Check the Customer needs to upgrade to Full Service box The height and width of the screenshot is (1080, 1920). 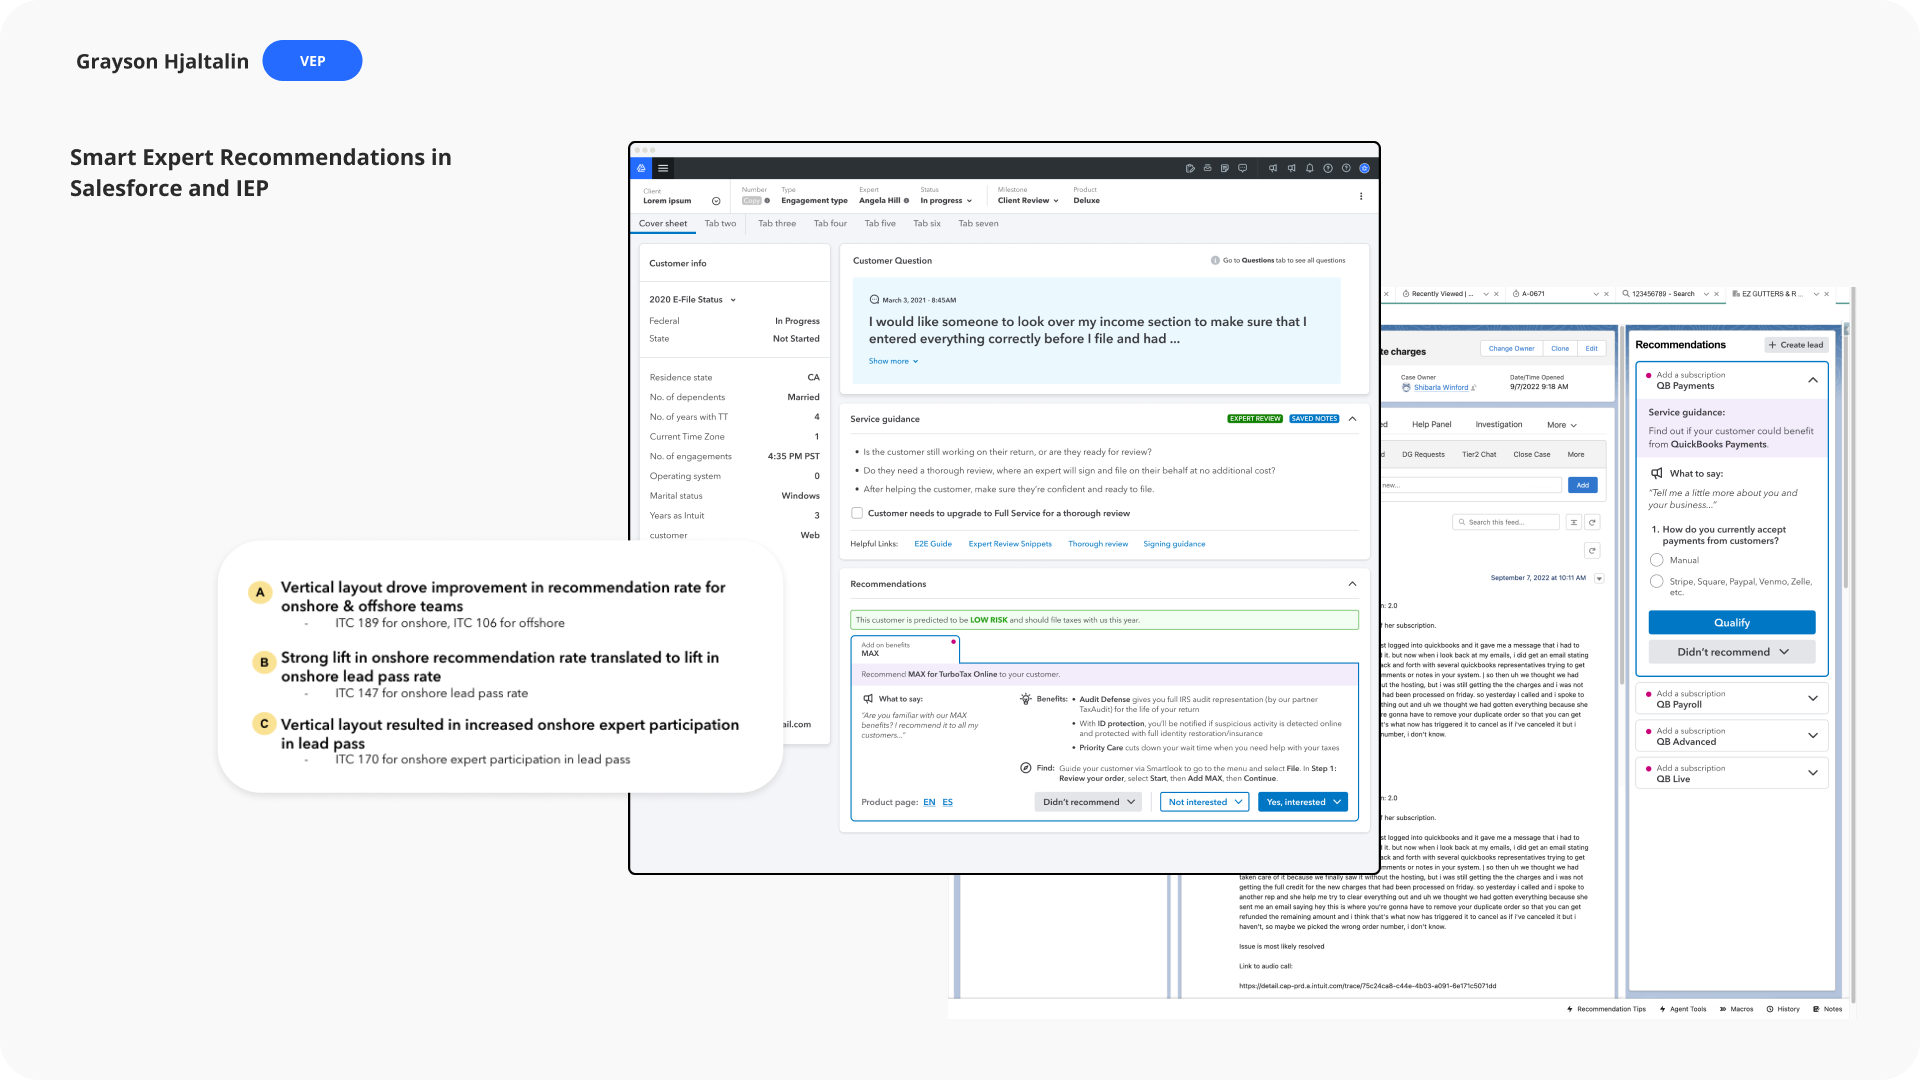857,513
